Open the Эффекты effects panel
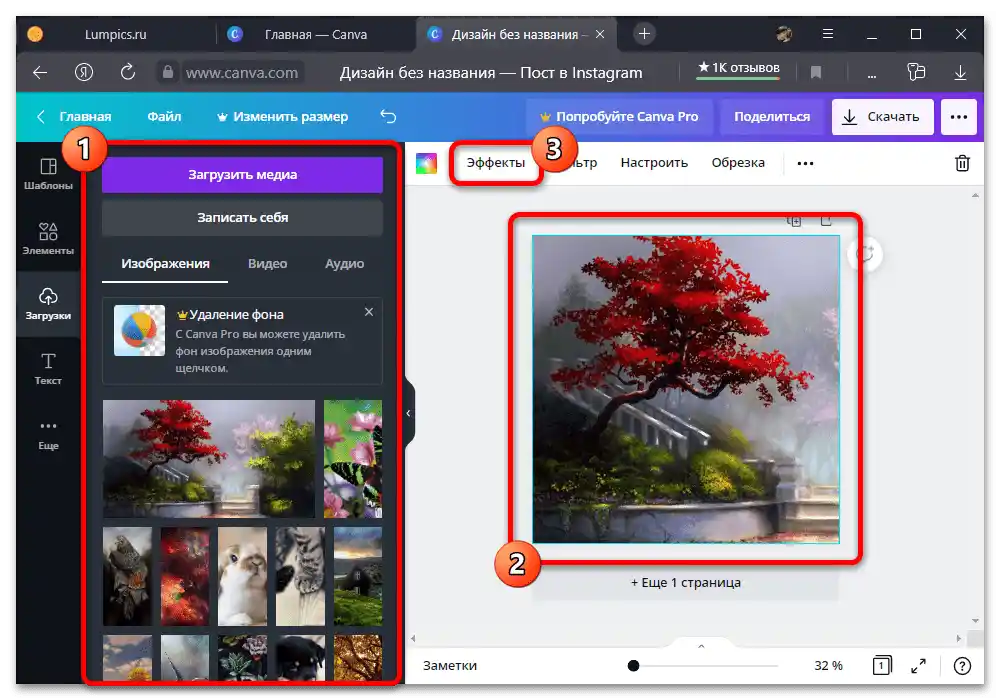Screen dimensions: 1000x700 496,163
